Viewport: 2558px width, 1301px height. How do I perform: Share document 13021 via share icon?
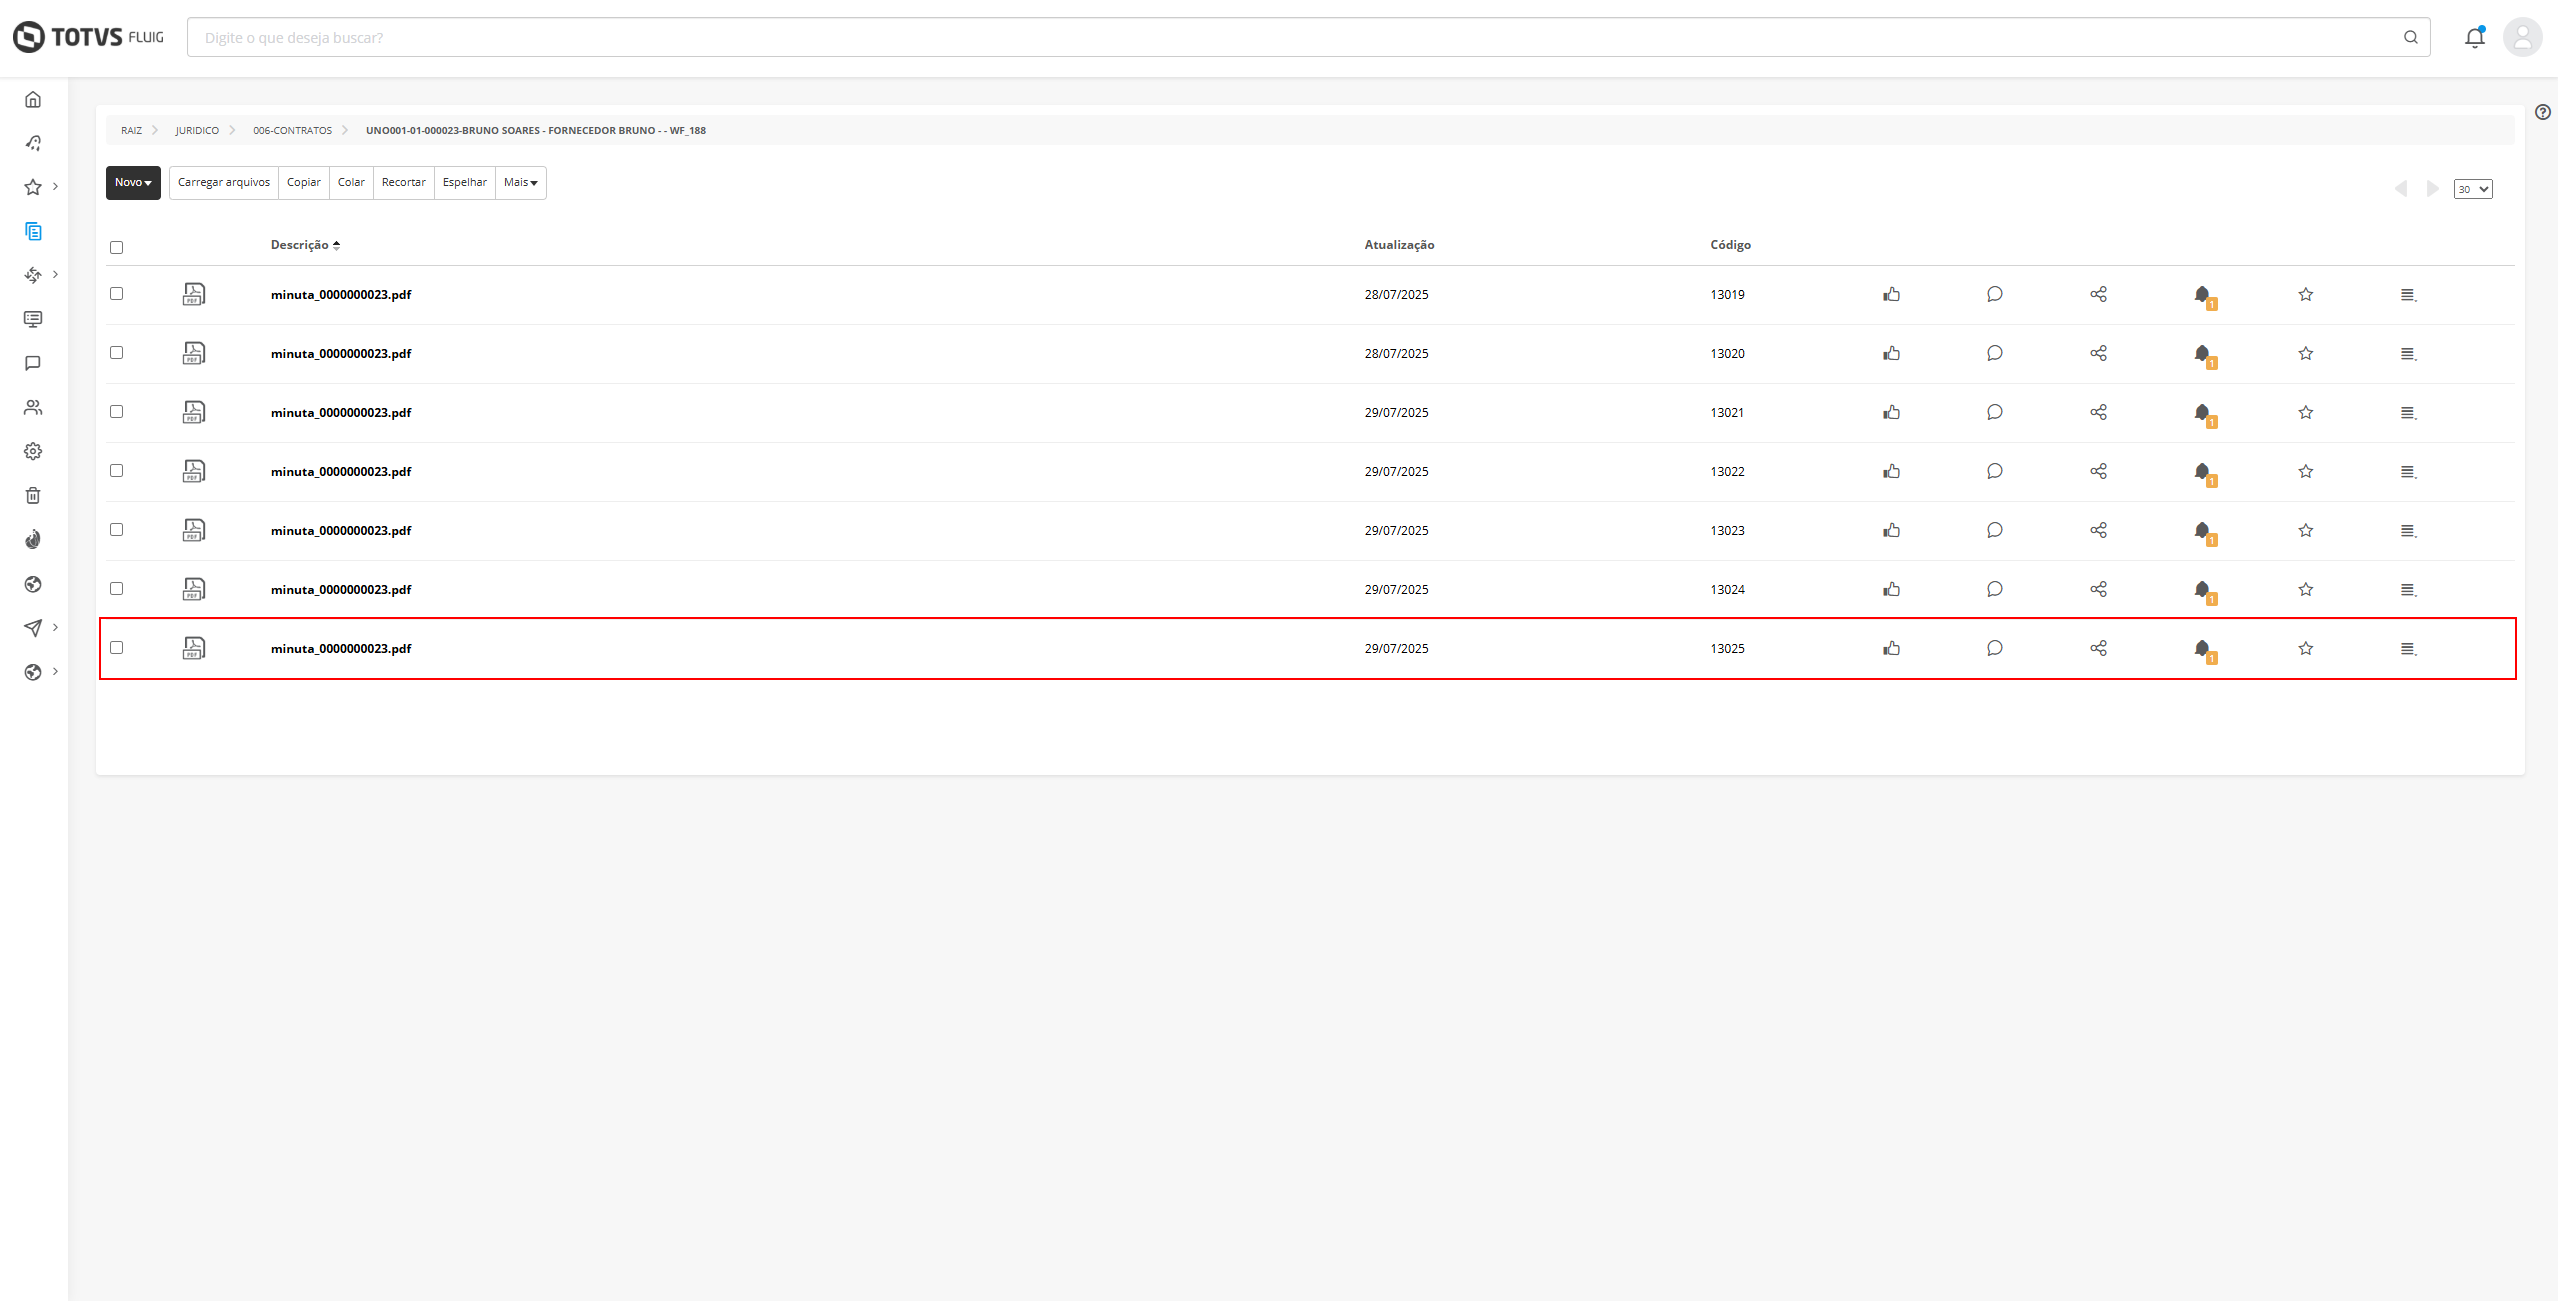(x=2098, y=412)
